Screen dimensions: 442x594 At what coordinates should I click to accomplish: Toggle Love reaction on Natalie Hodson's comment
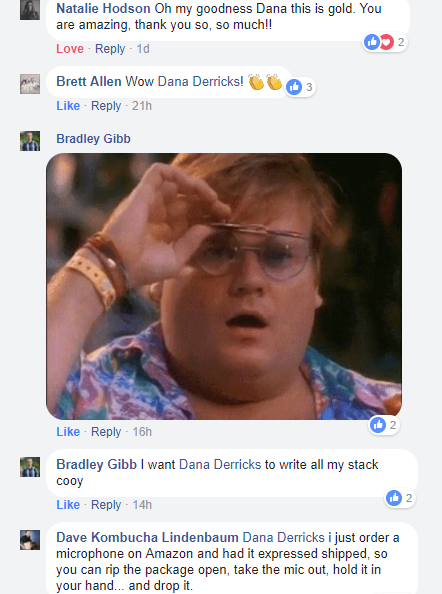point(70,49)
